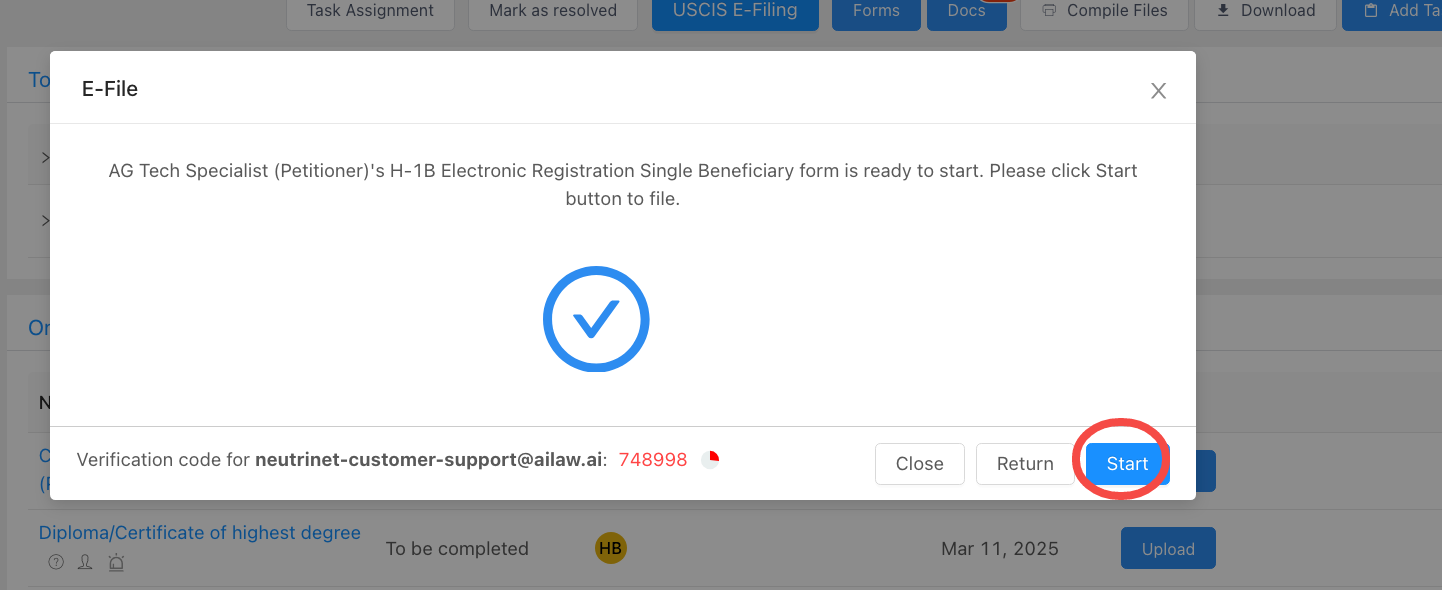Open Diploma/Certificate of highest degree link

[200, 533]
